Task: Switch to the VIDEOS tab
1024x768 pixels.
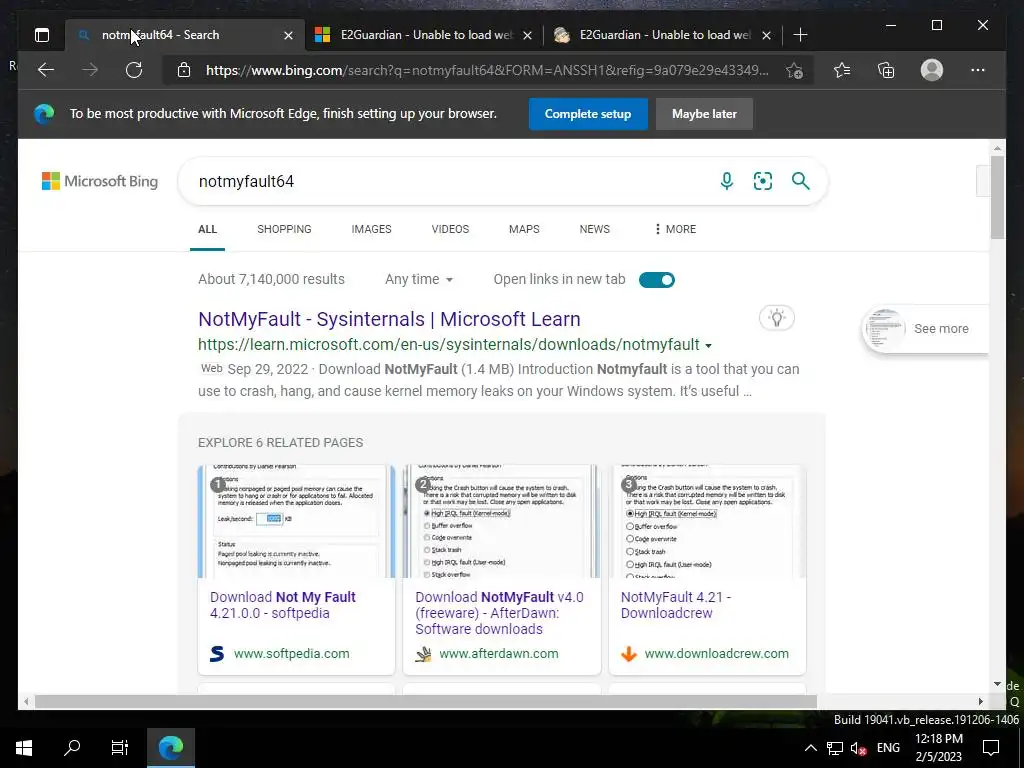Action: tap(450, 229)
